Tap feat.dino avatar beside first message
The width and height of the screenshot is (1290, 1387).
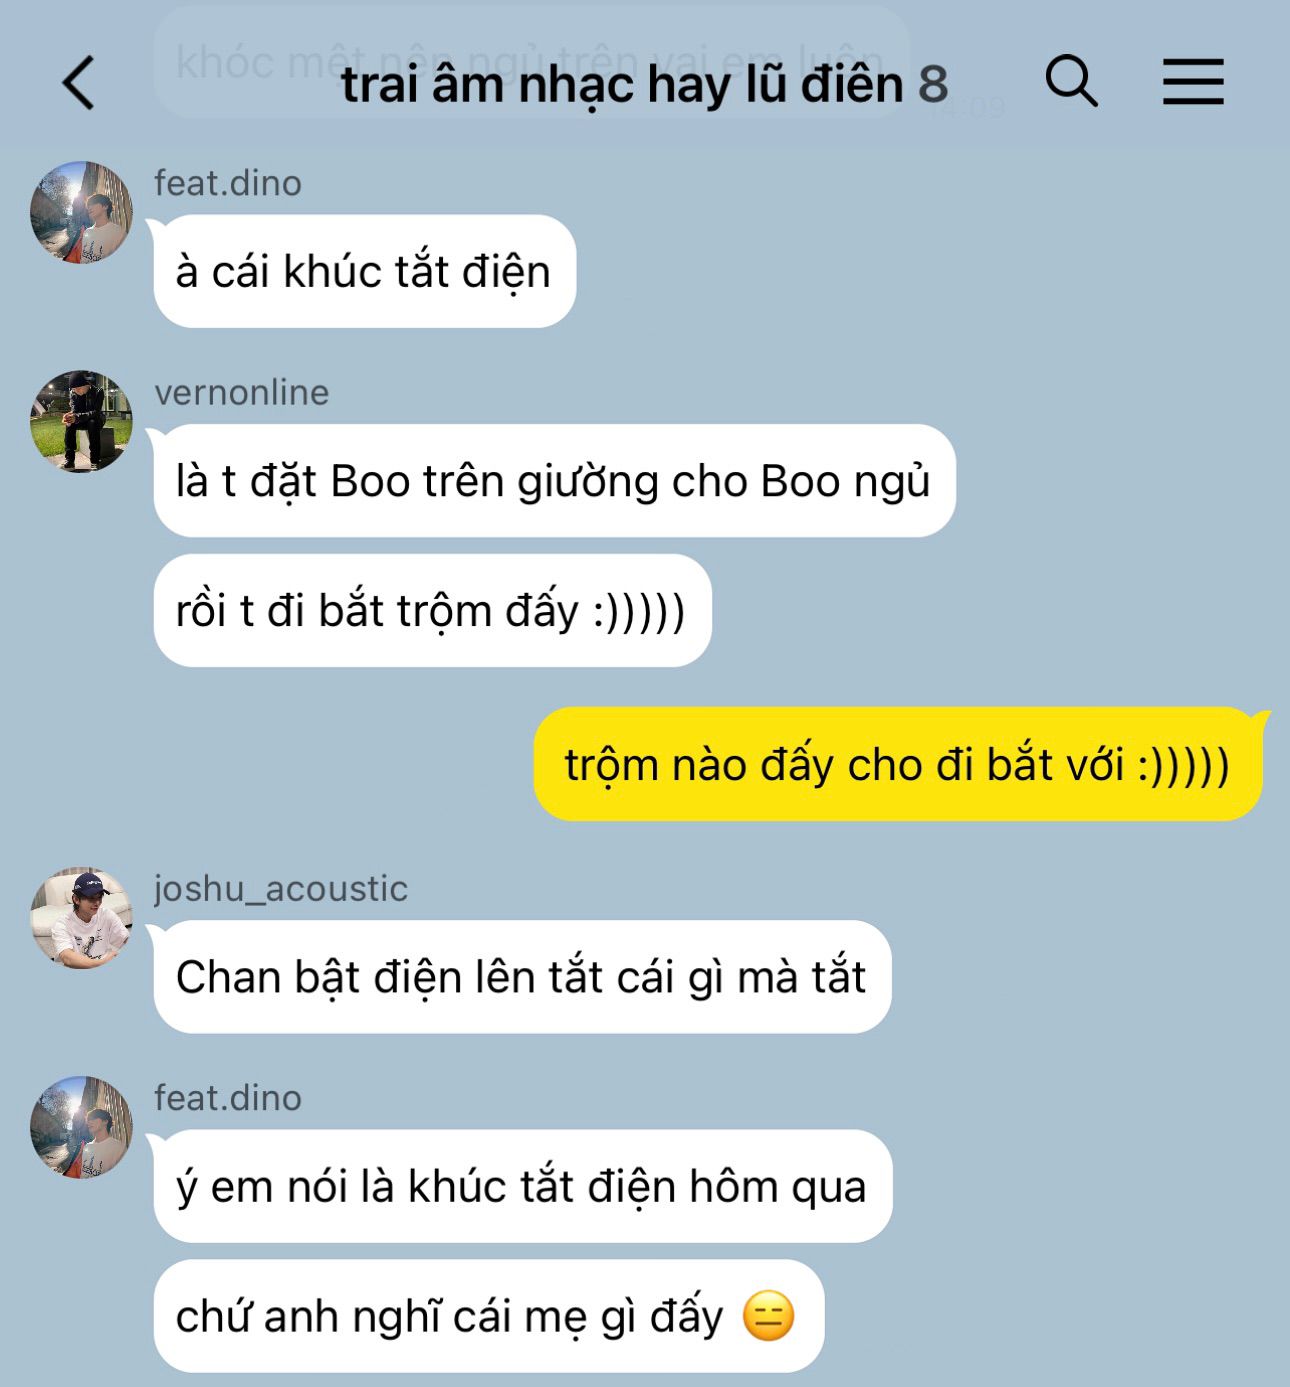[x=81, y=212]
